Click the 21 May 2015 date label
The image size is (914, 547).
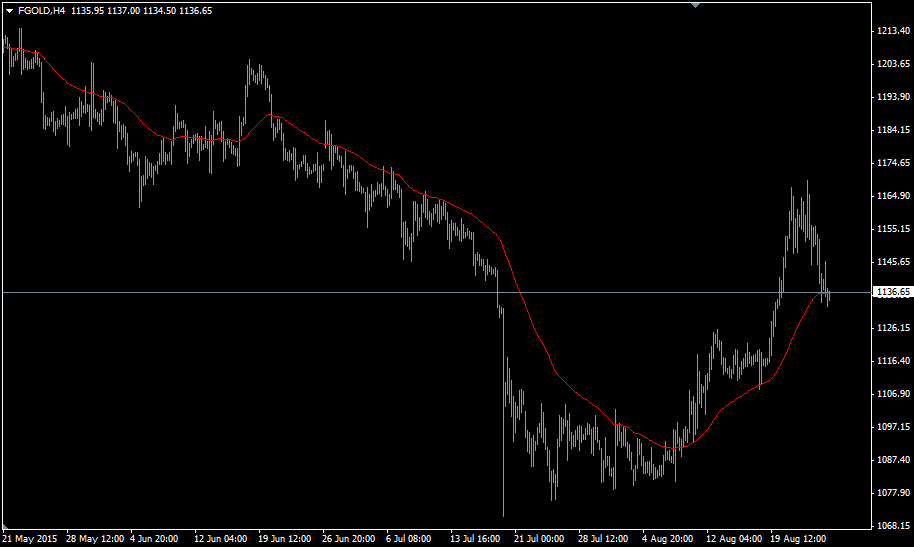(30, 539)
